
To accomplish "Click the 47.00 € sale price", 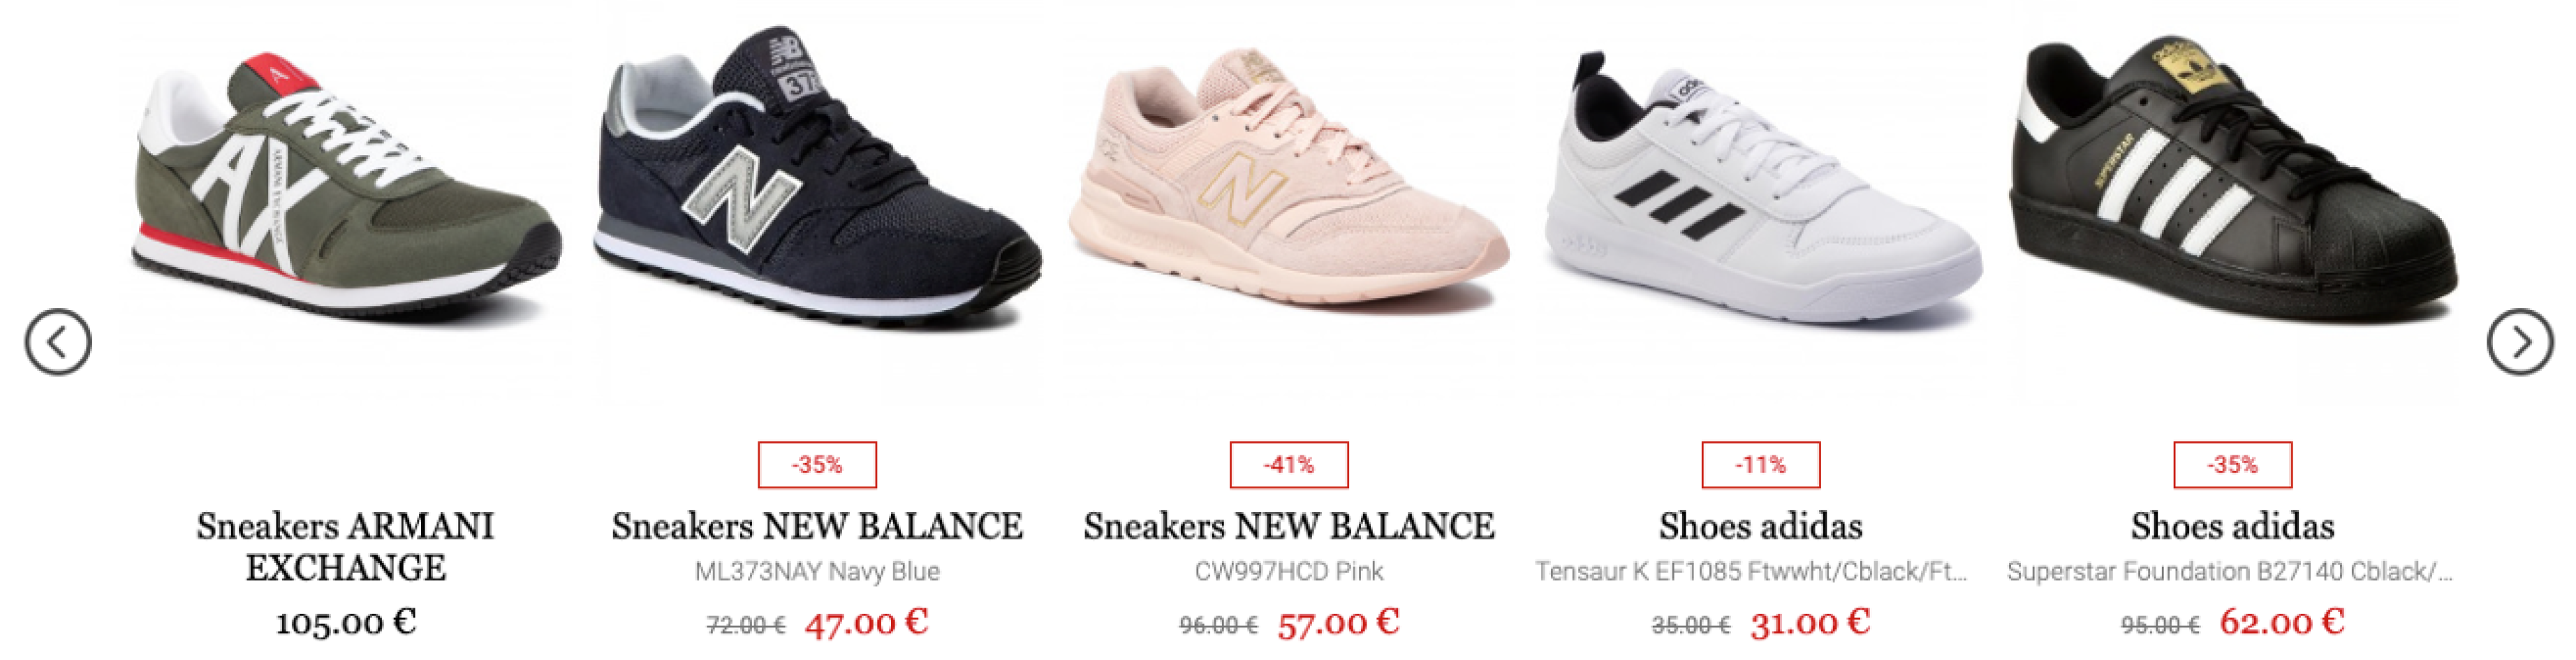I will (x=866, y=623).
